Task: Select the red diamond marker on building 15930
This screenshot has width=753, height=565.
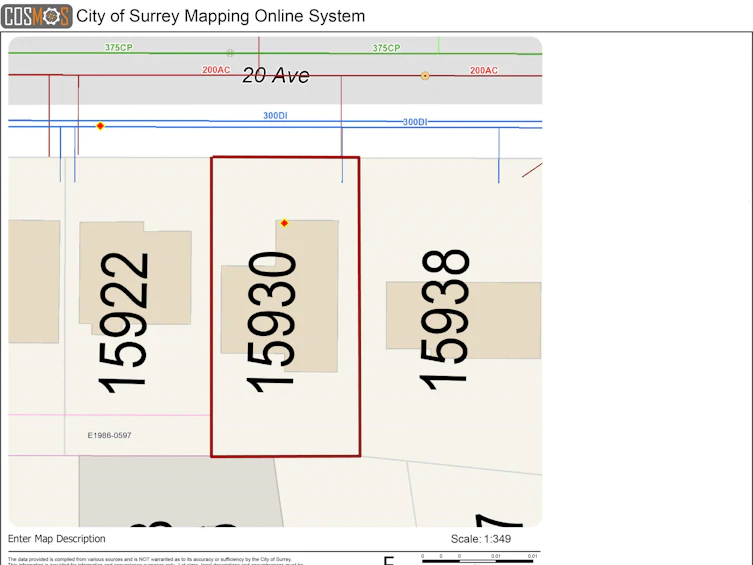Action: [x=284, y=223]
